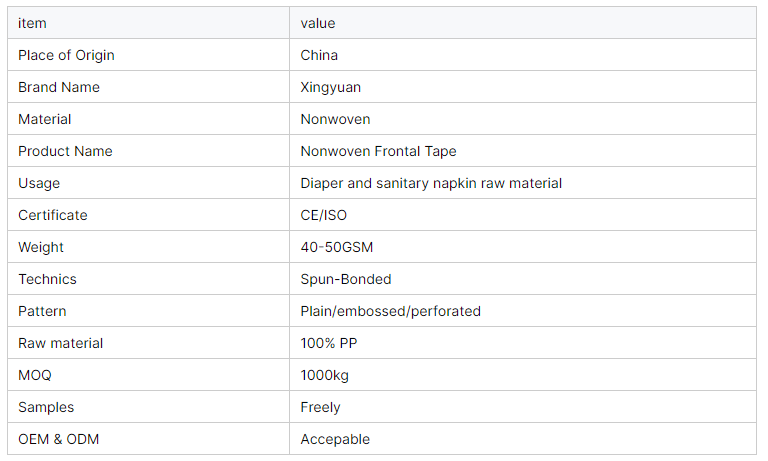Image resolution: width=768 pixels, height=461 pixels.
Task: Click the "value" column header
Action: 318,23
